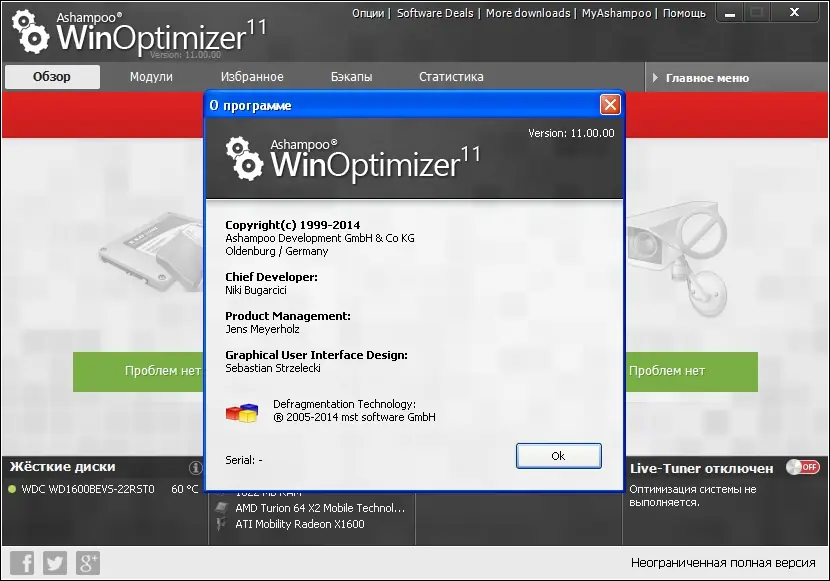Viewport: 830px width, 581px height.
Task: Close the 'О программе' dialog
Action: [x=610, y=104]
